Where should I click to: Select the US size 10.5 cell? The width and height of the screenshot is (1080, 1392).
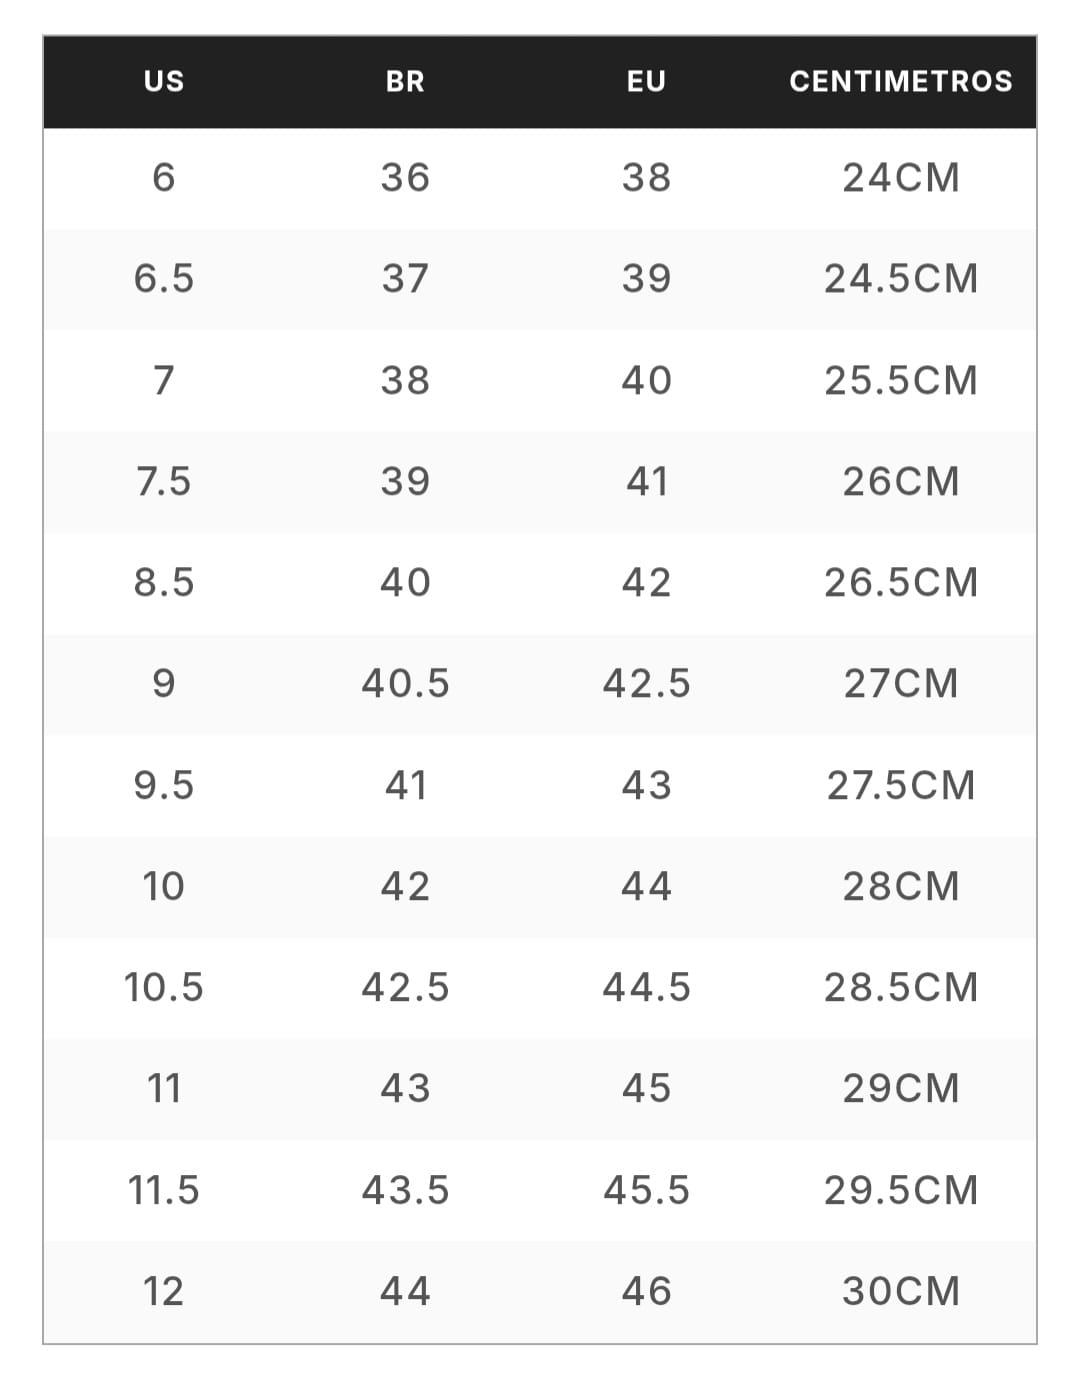[x=164, y=987]
